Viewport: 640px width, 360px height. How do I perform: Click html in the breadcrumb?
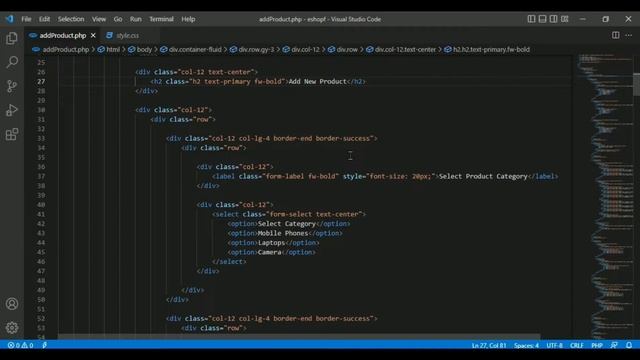click(x=113, y=49)
